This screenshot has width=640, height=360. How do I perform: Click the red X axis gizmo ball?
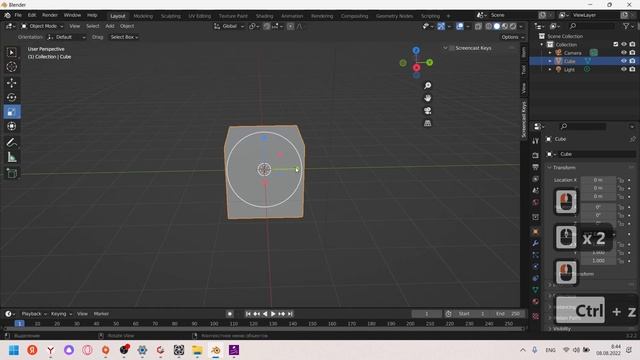(x=416, y=68)
